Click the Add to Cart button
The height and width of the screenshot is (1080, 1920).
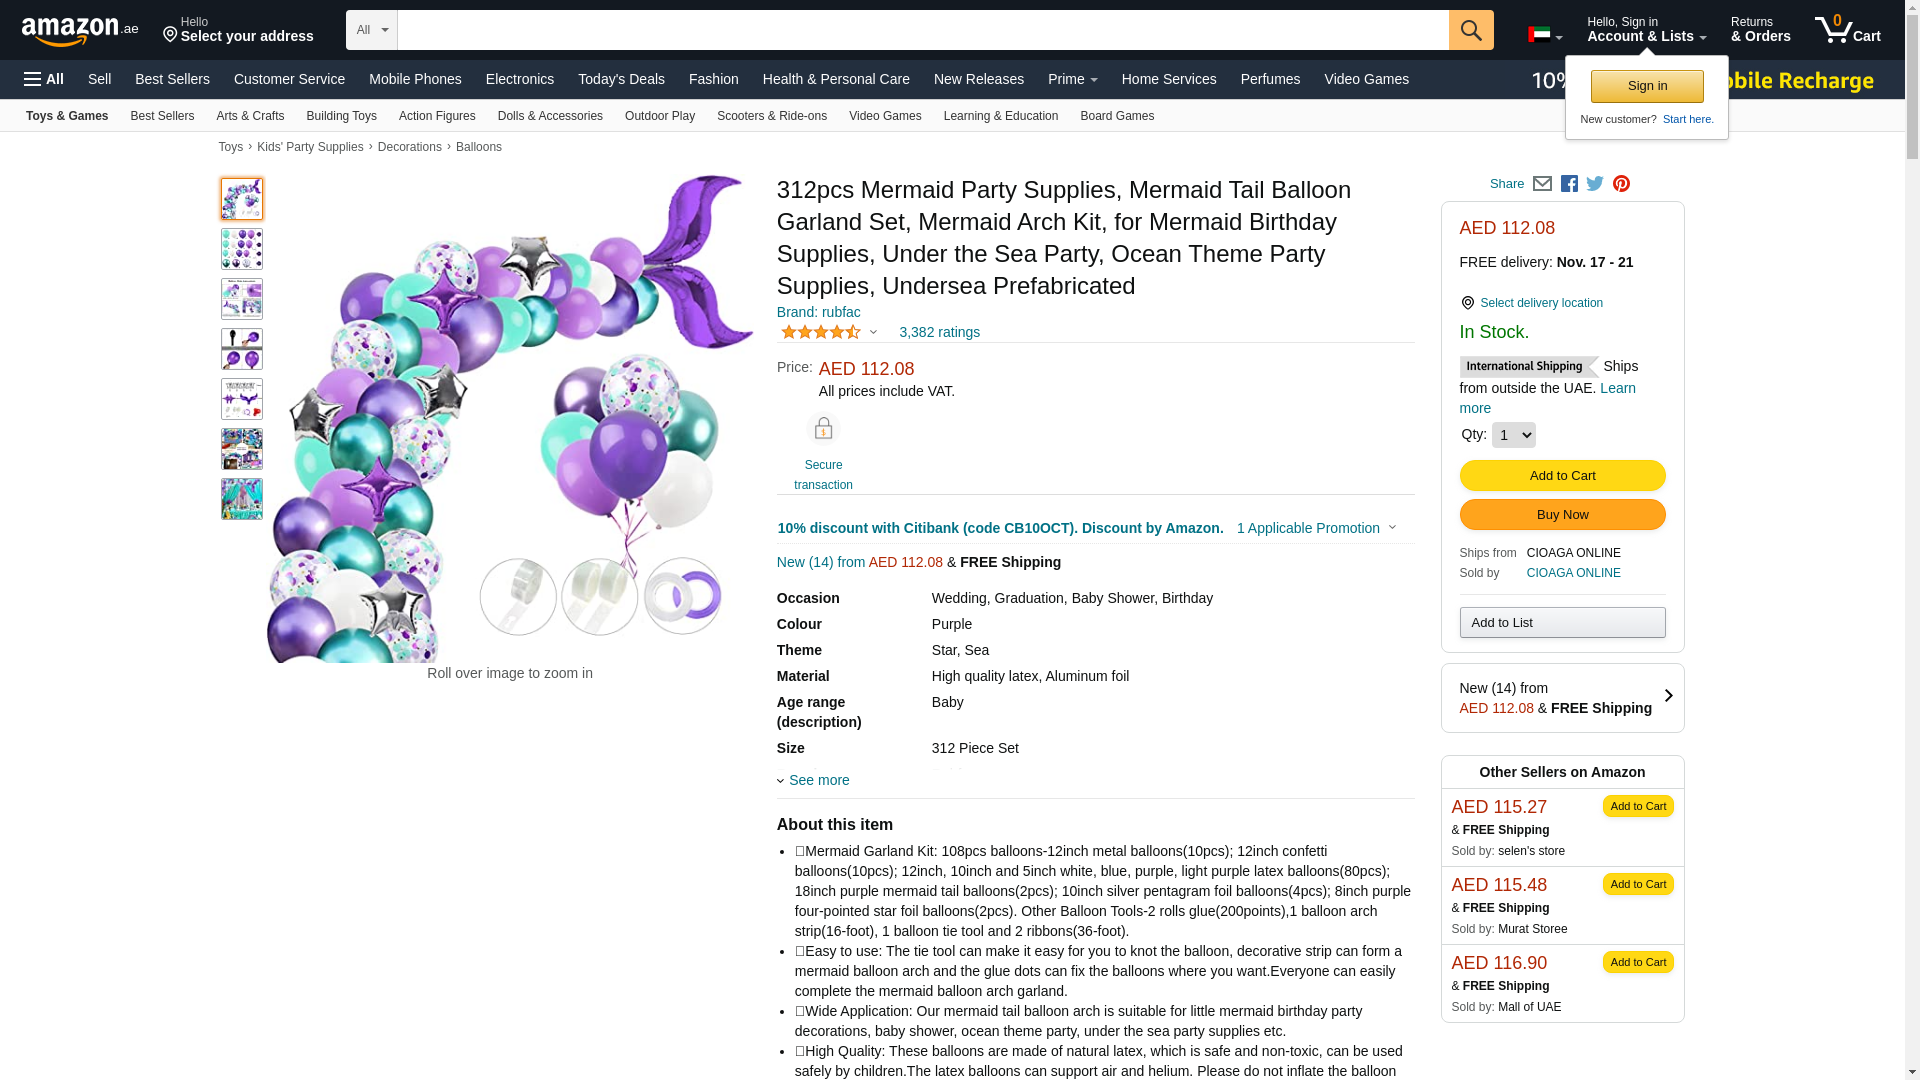coord(1562,476)
